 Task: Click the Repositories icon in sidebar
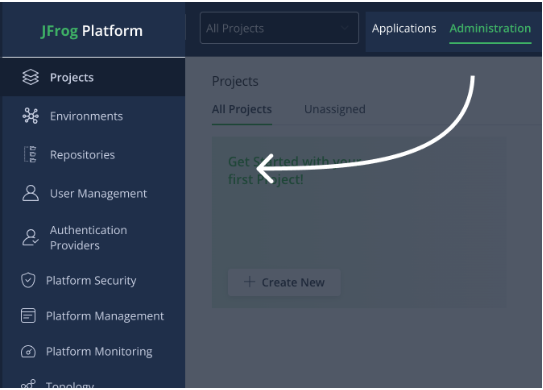click(x=30, y=154)
